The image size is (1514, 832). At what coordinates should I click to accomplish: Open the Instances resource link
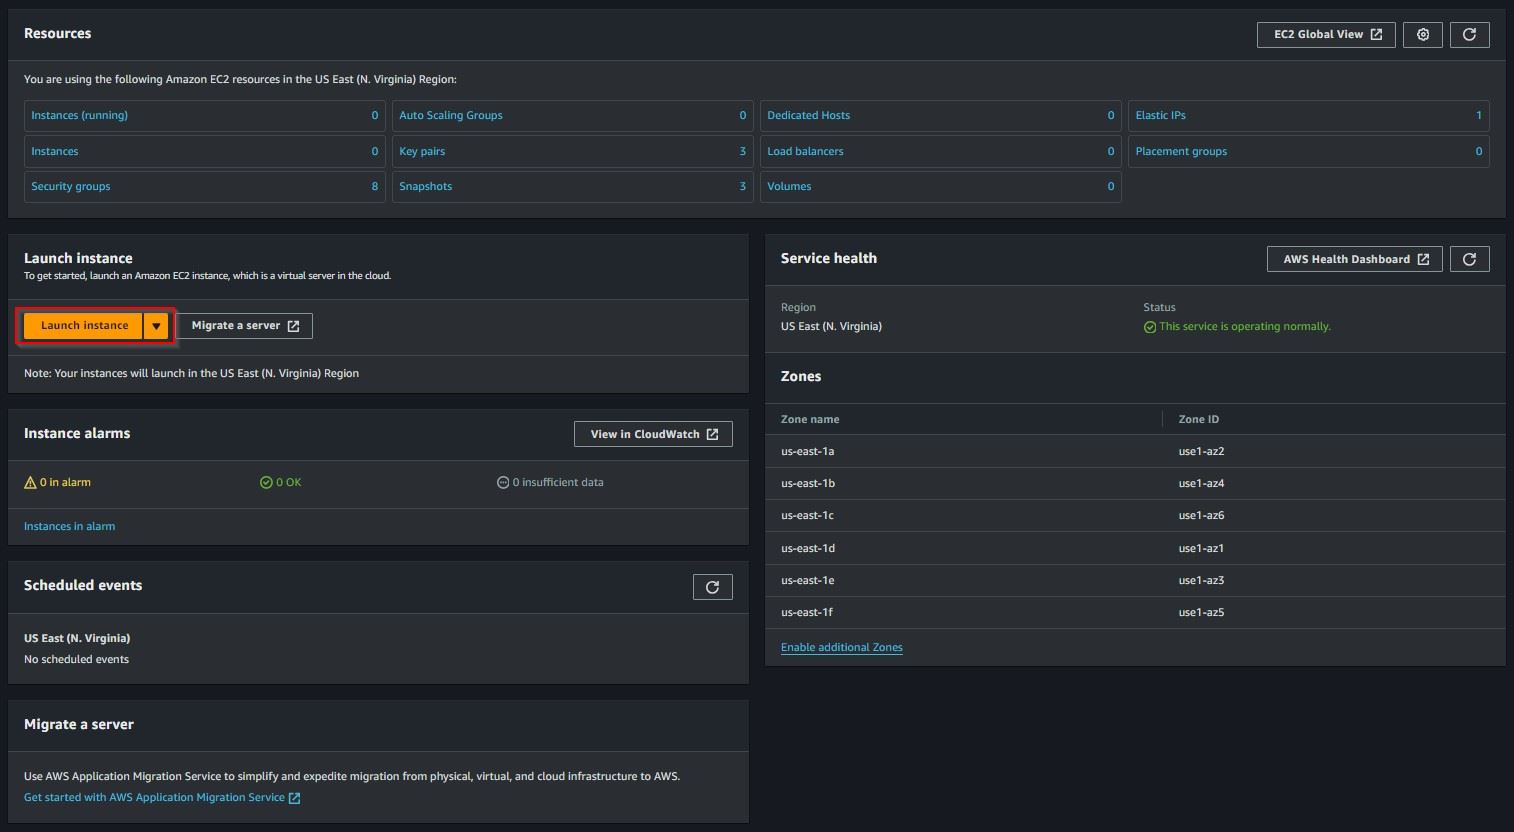point(55,151)
